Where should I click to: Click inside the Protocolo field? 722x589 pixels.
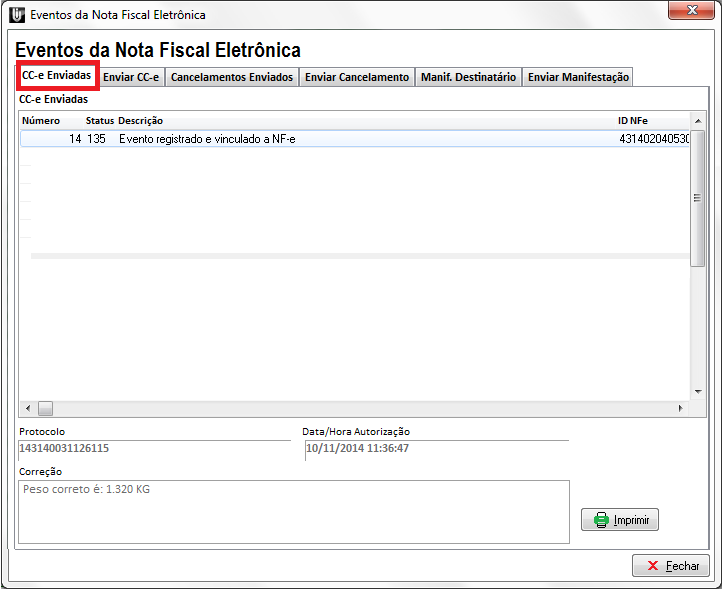click(150, 448)
